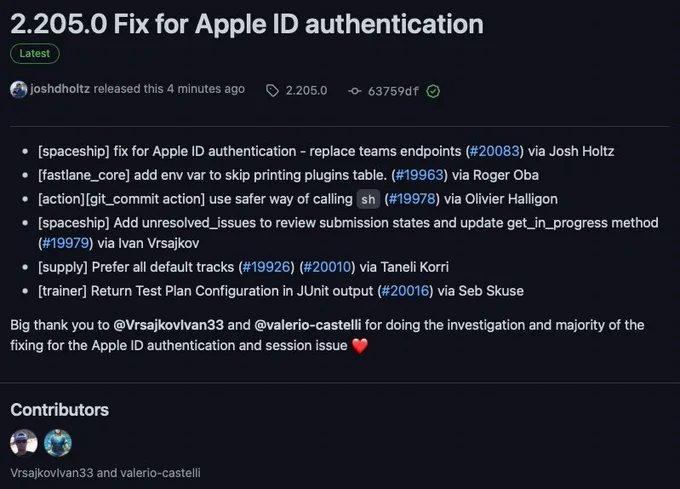Open pull request #19979

point(65,243)
